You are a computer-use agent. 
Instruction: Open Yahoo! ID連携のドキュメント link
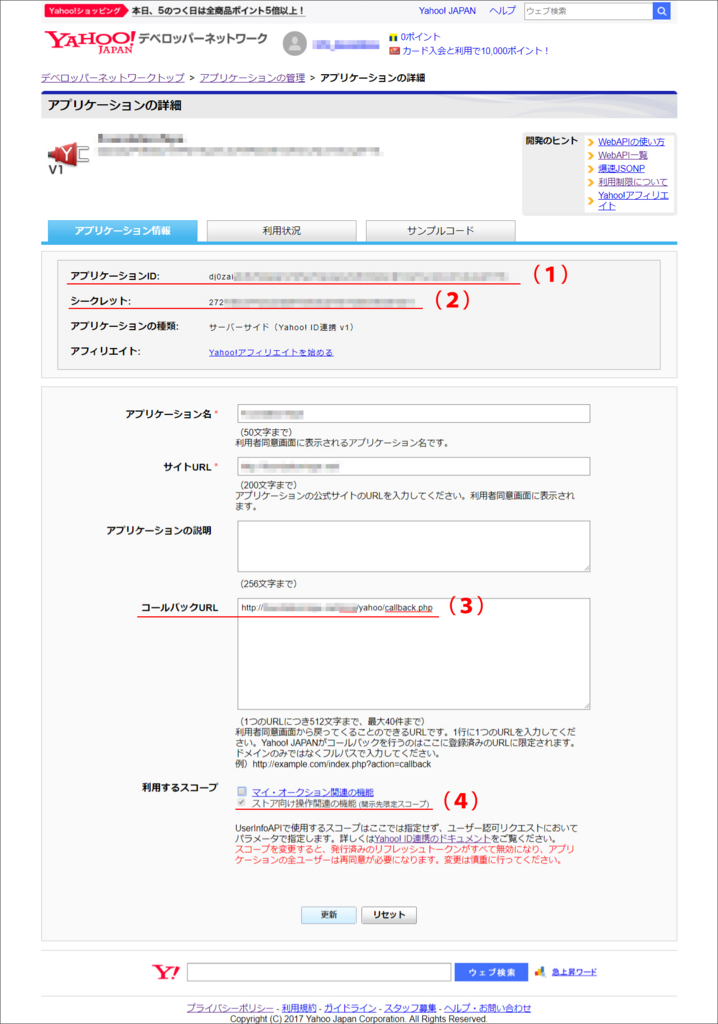tap(432, 839)
